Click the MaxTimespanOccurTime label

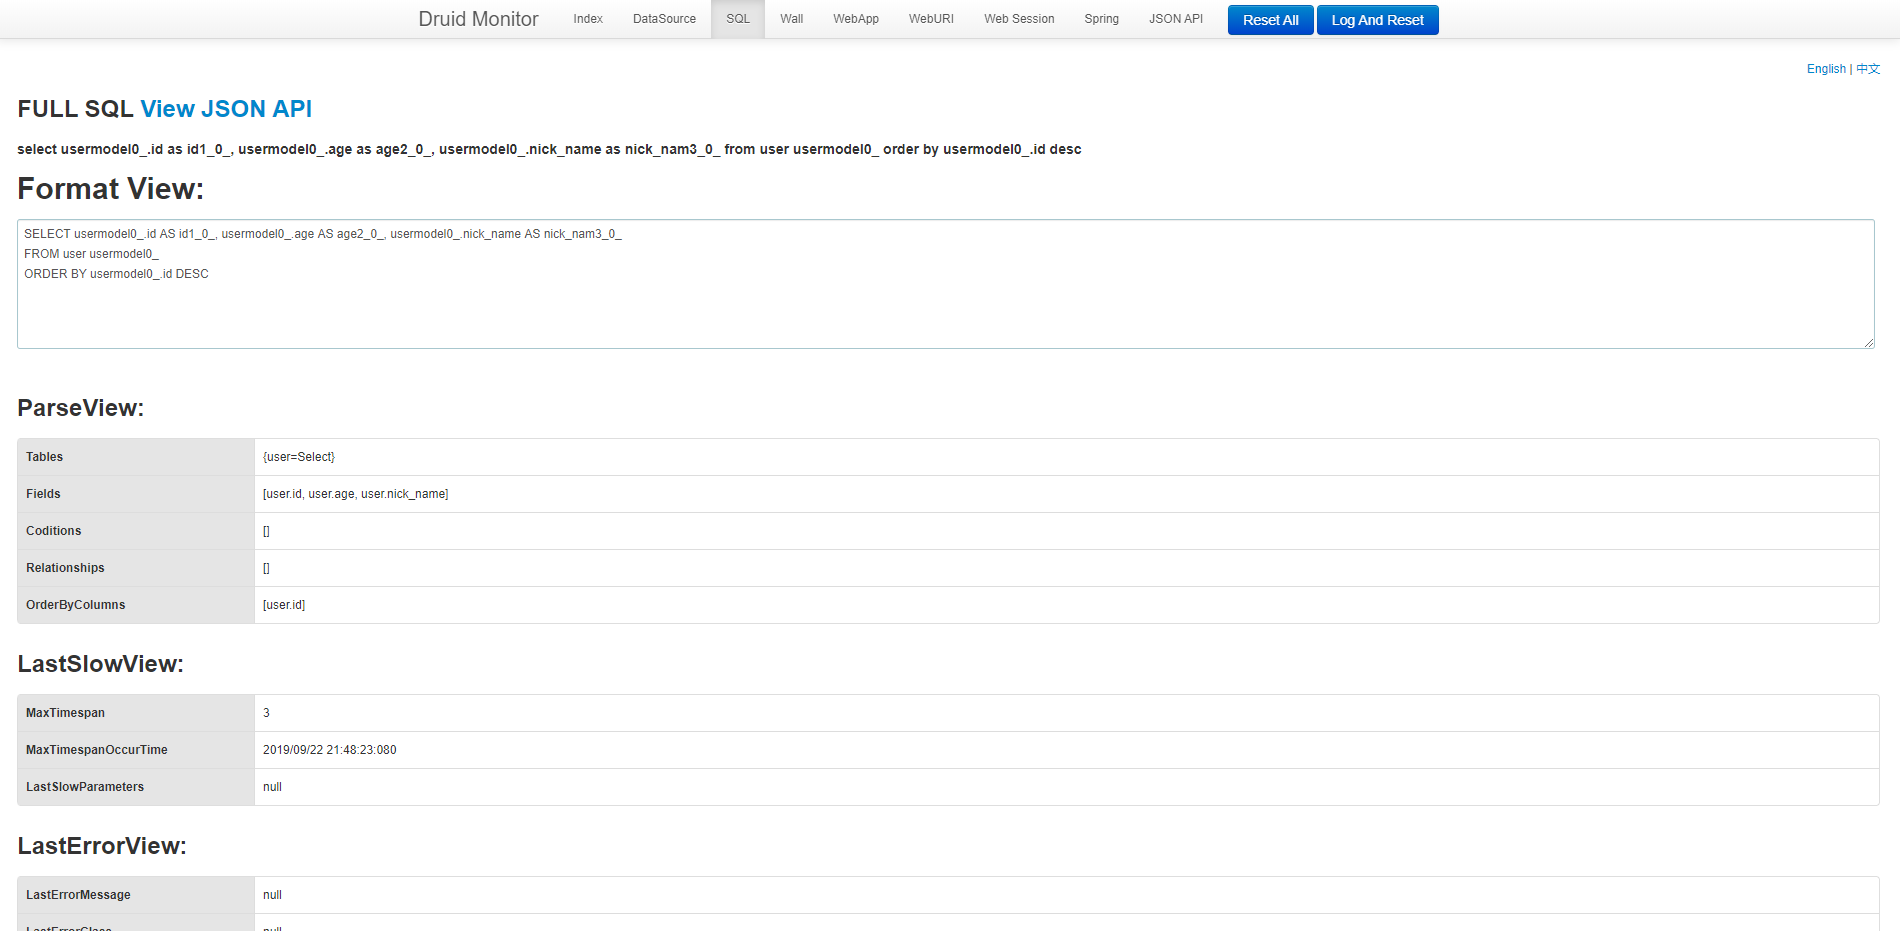97,750
